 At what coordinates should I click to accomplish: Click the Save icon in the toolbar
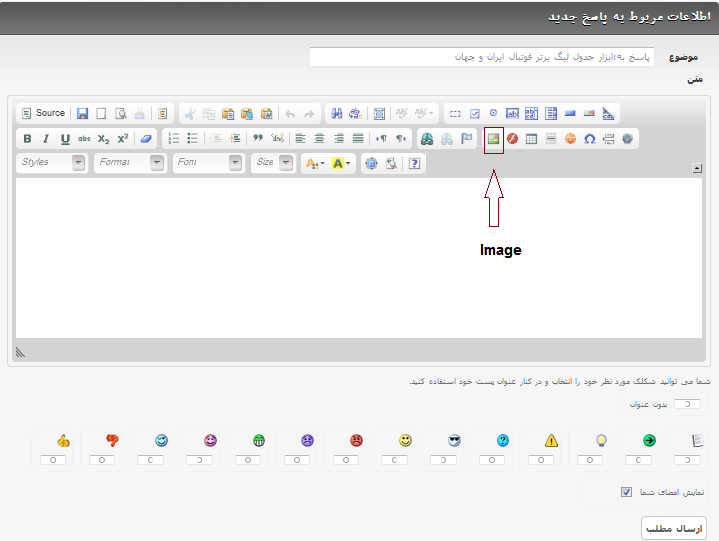pos(82,114)
